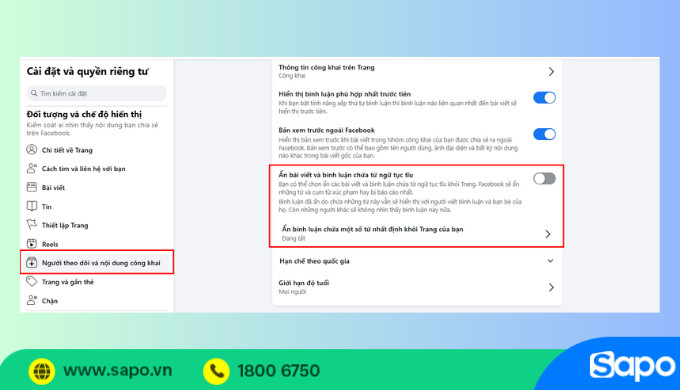Open Ẩn bình luận chứa một số từ chevron
Screen dimensions: 680x390
point(548,234)
